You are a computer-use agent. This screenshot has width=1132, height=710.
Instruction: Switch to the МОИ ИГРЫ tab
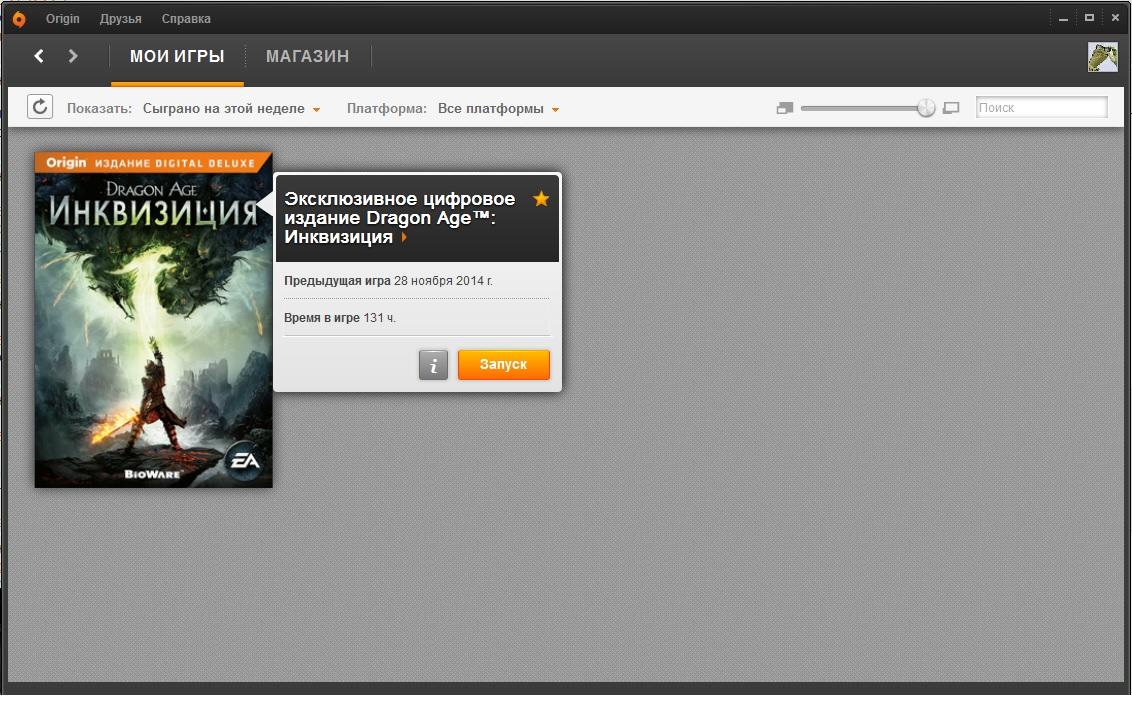click(x=177, y=56)
